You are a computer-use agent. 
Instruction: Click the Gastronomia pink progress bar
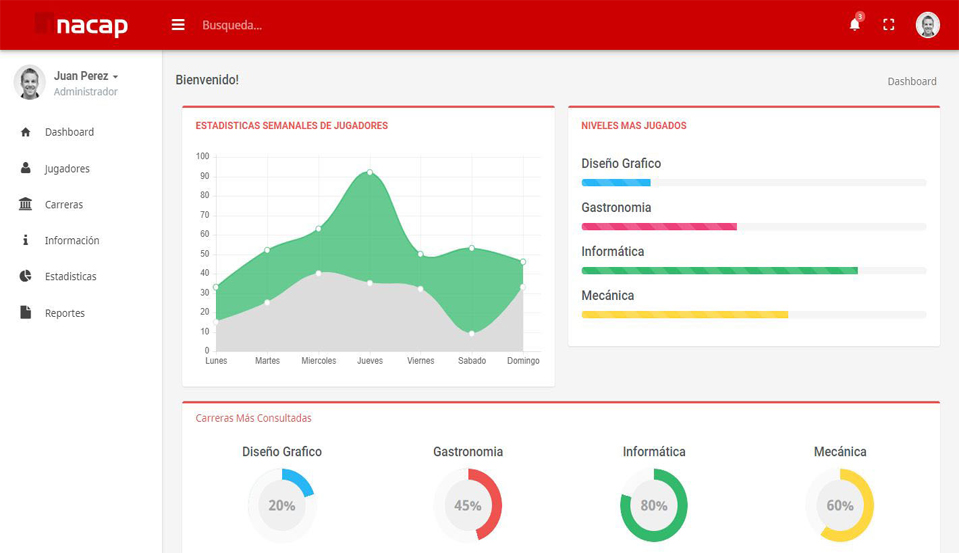tap(659, 227)
